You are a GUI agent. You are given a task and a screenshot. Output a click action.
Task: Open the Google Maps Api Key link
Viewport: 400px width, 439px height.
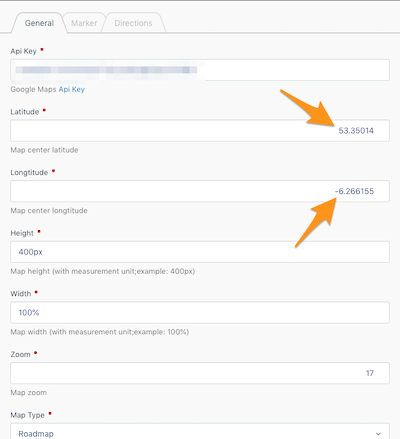[x=72, y=89]
